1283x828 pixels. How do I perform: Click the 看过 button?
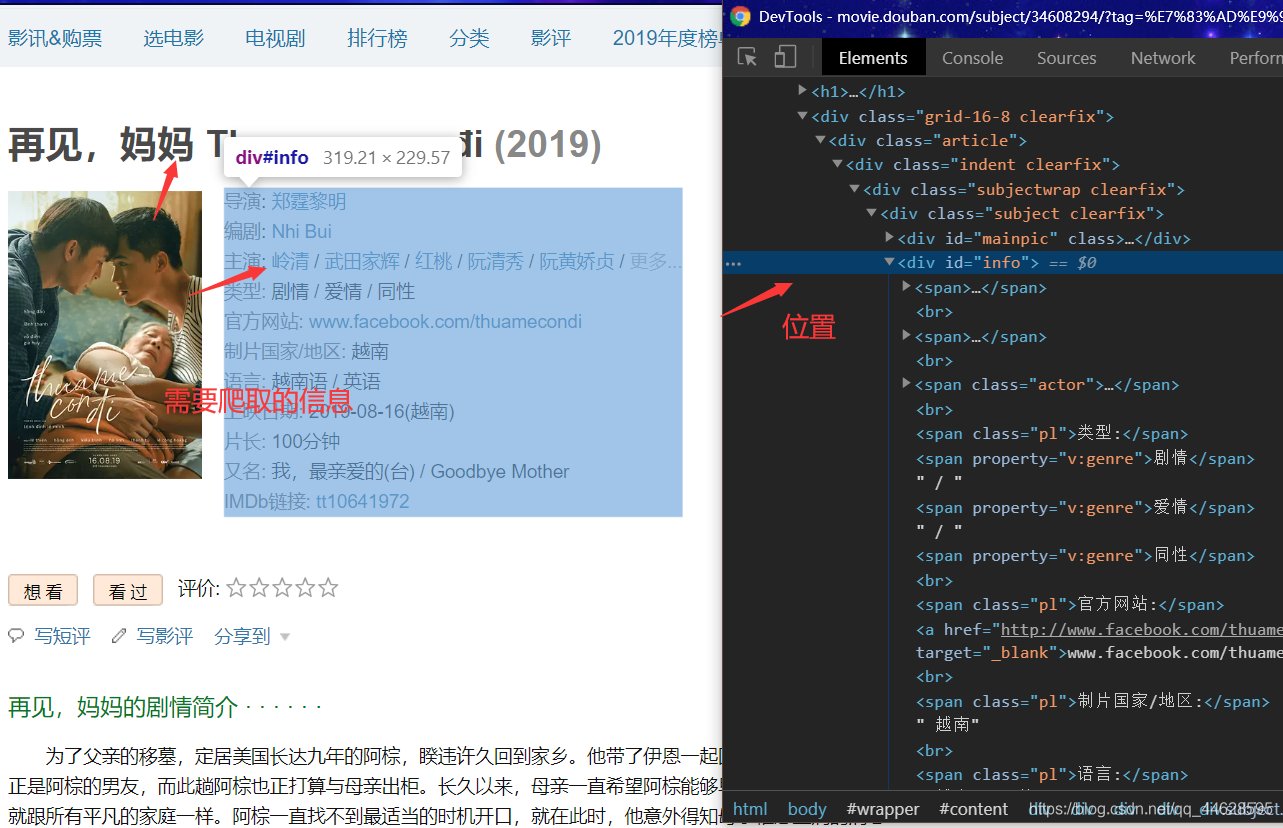[x=128, y=590]
